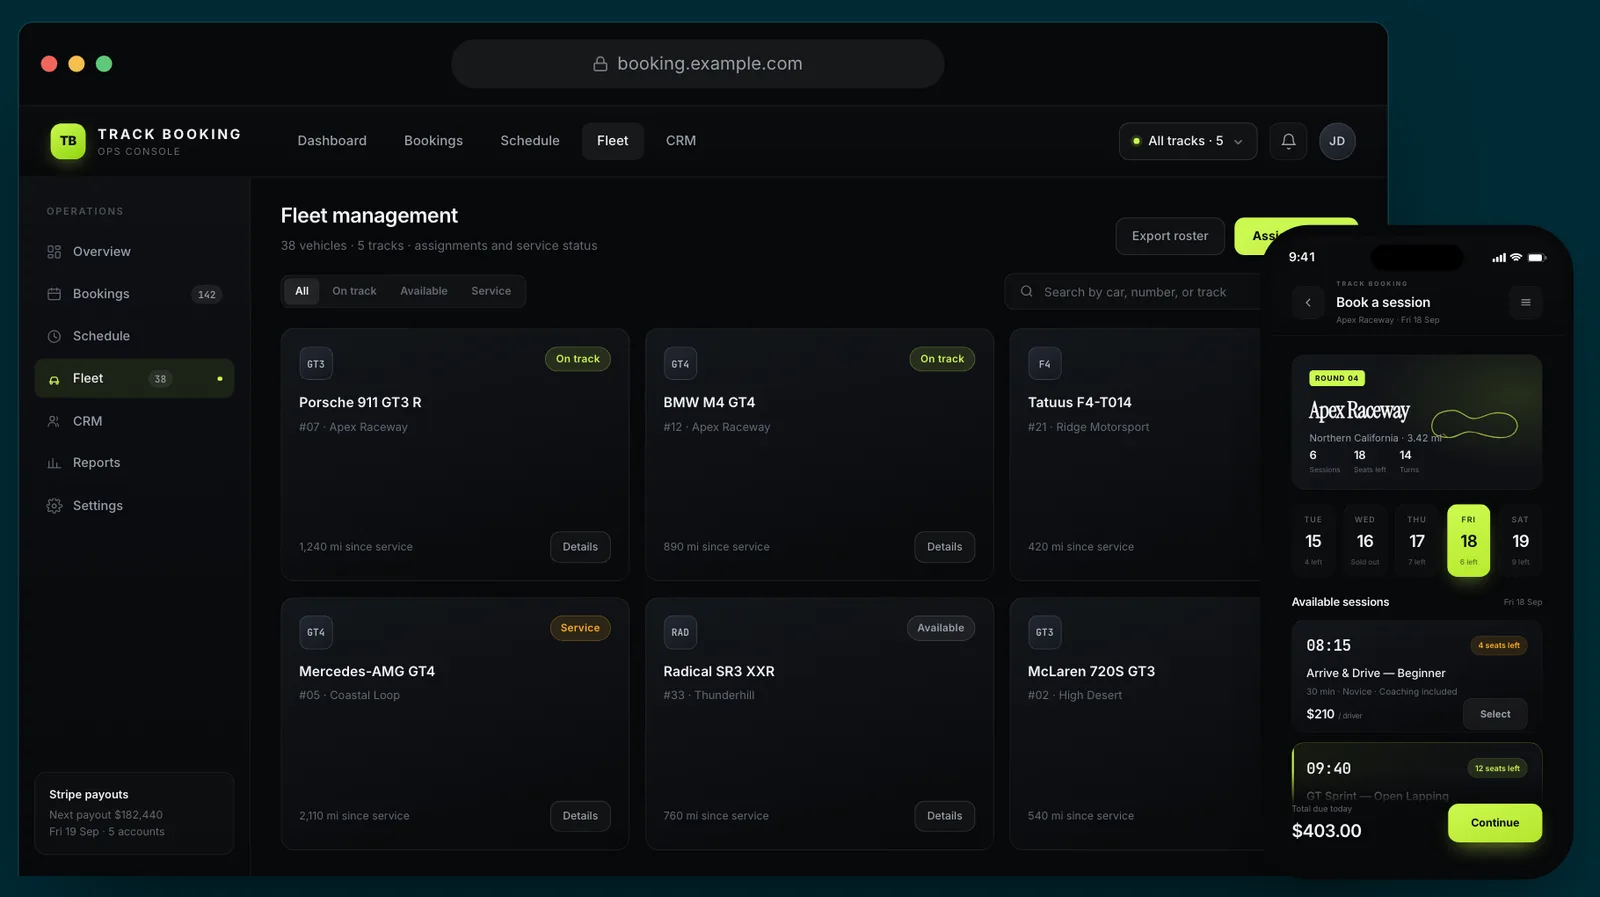Image resolution: width=1600 pixels, height=897 pixels.
Task: Filter vehicles by Available
Action: (x=424, y=291)
